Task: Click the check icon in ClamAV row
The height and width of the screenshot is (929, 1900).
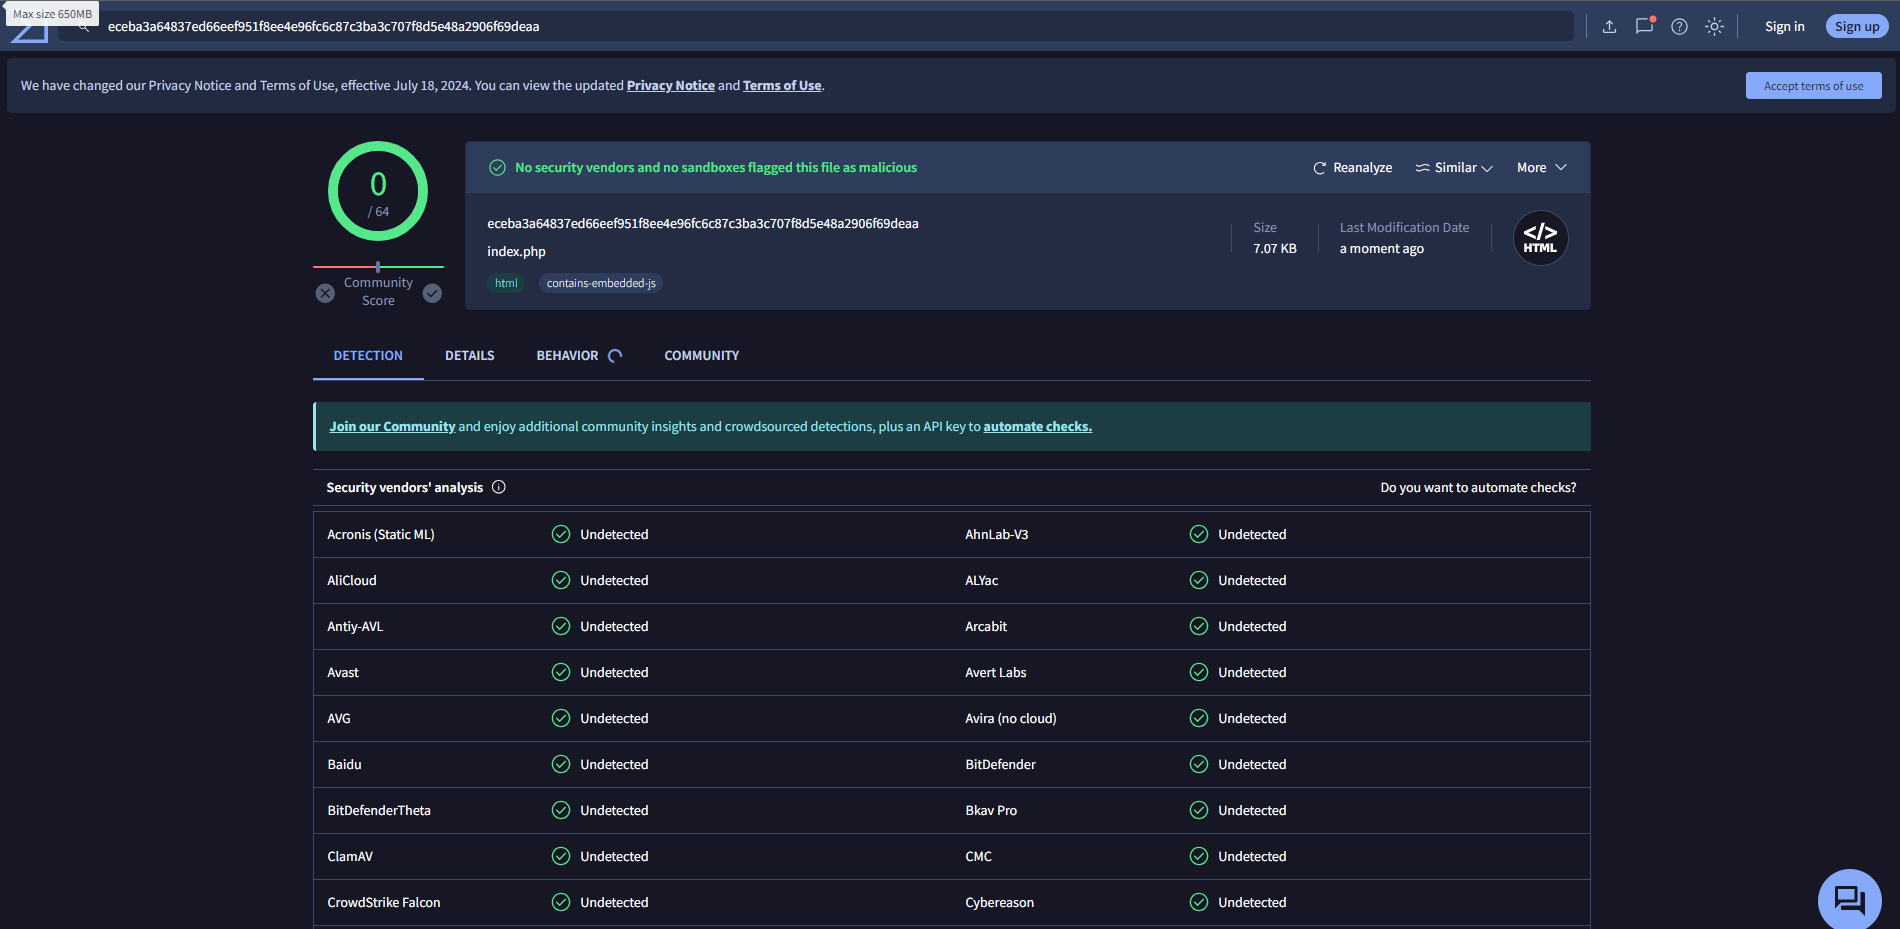Action: 561,856
